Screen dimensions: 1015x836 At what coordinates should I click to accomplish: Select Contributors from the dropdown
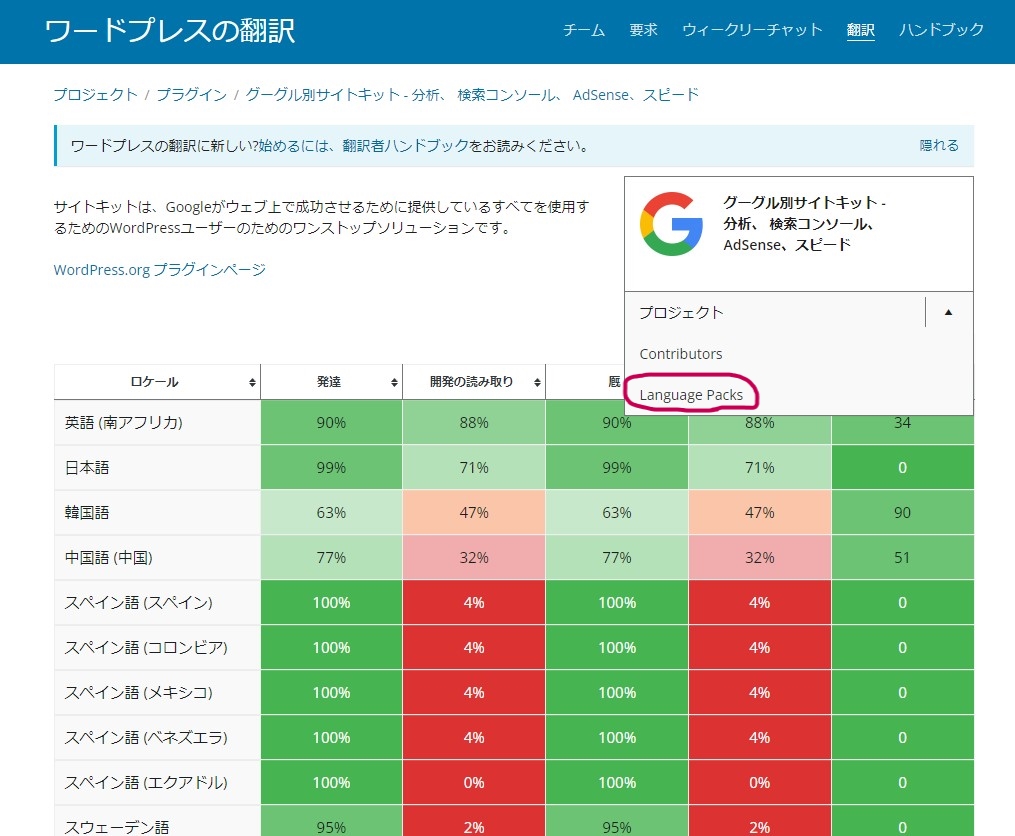[x=681, y=354]
